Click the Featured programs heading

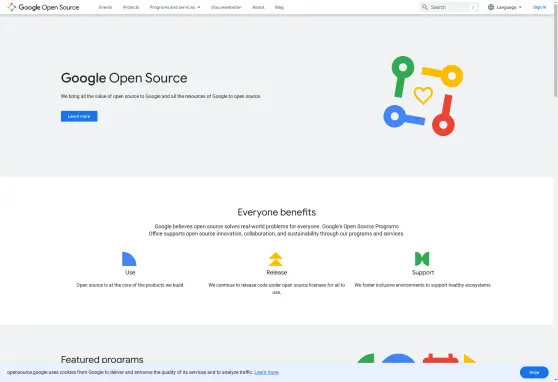[102, 359]
